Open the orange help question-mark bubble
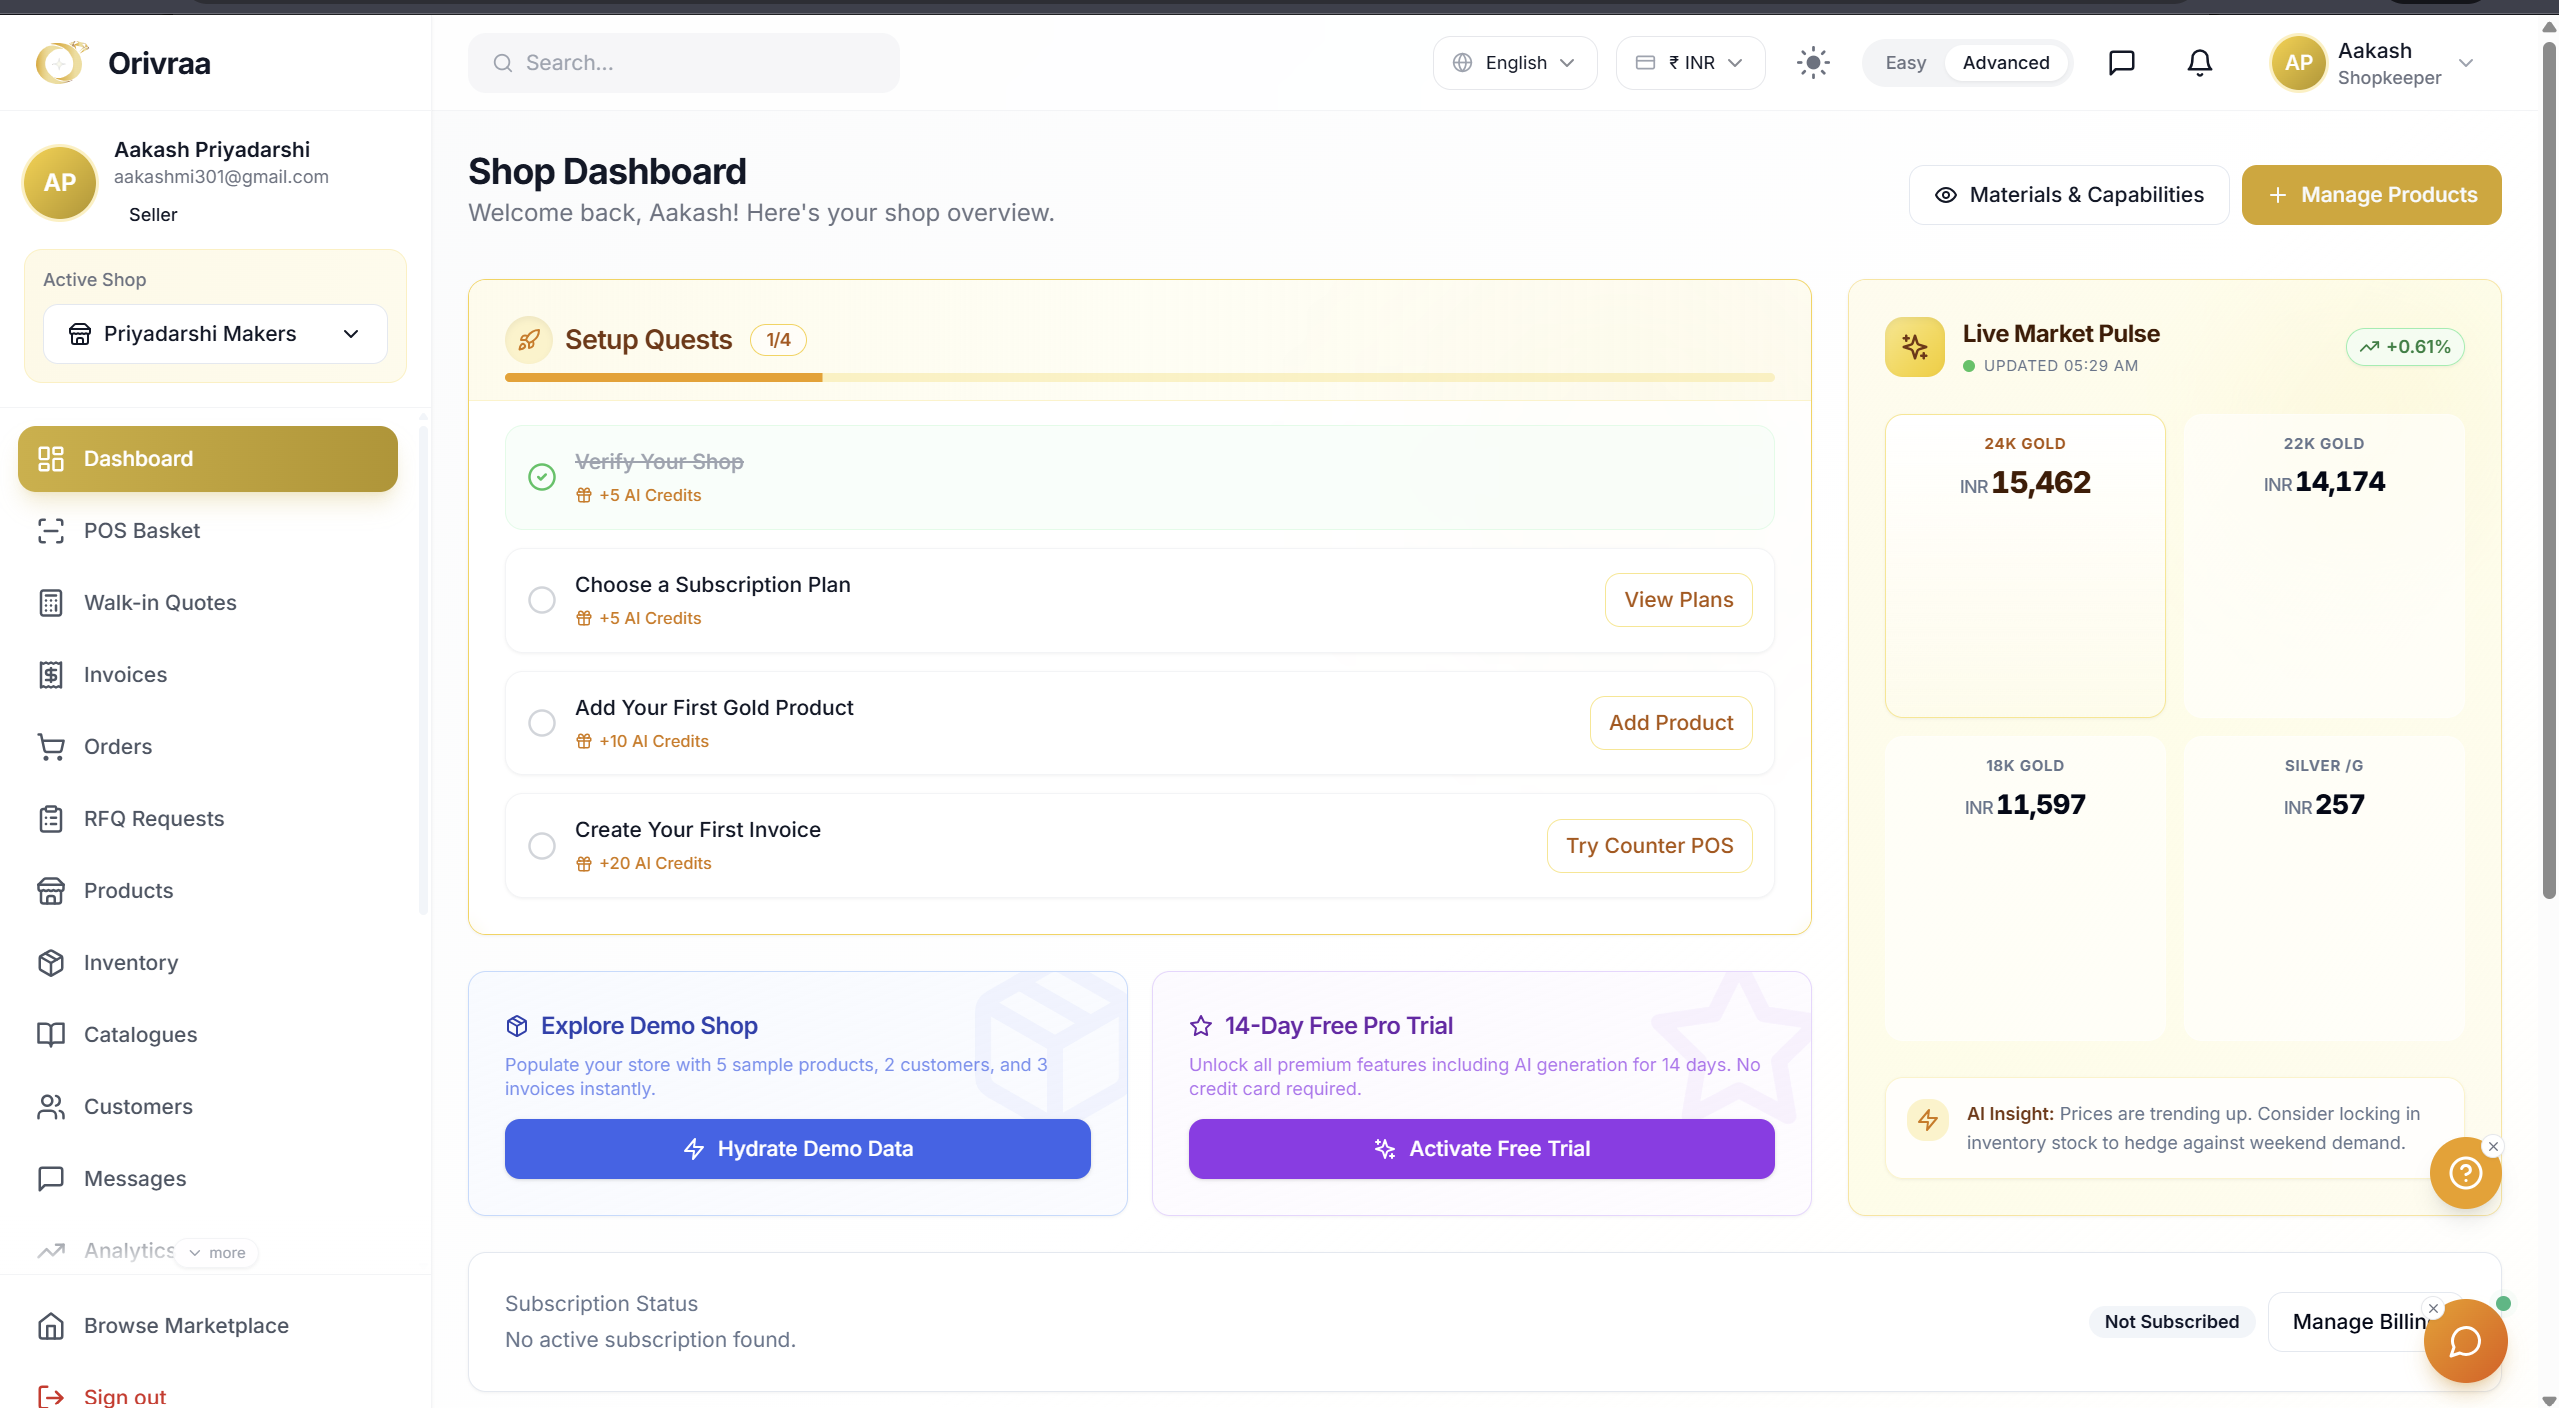This screenshot has width=2559, height=1408. 2465,1173
